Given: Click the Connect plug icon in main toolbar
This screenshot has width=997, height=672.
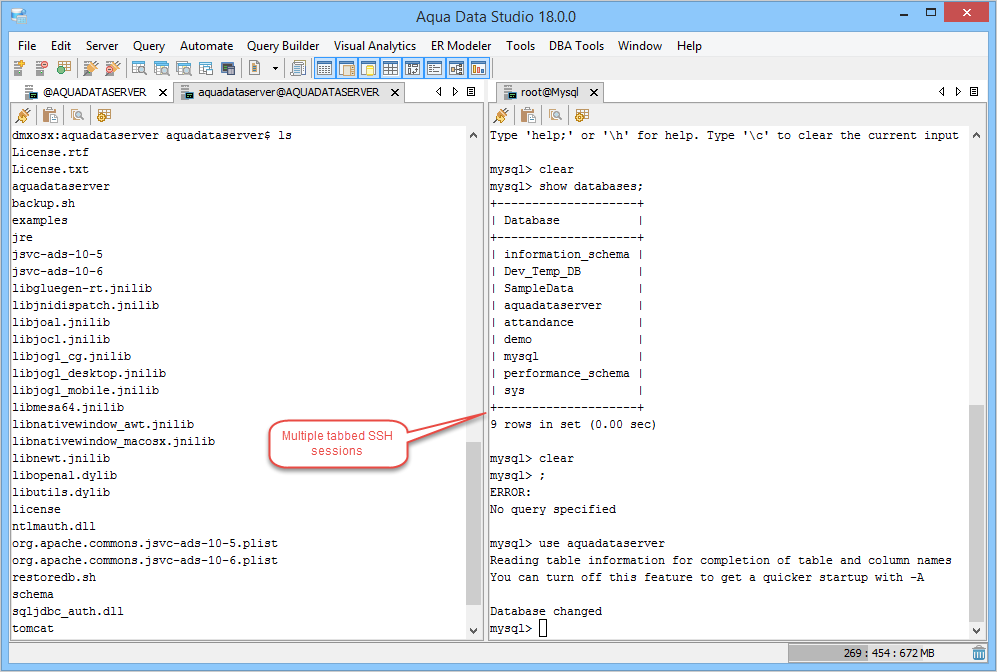Looking at the screenshot, I should coord(91,68).
